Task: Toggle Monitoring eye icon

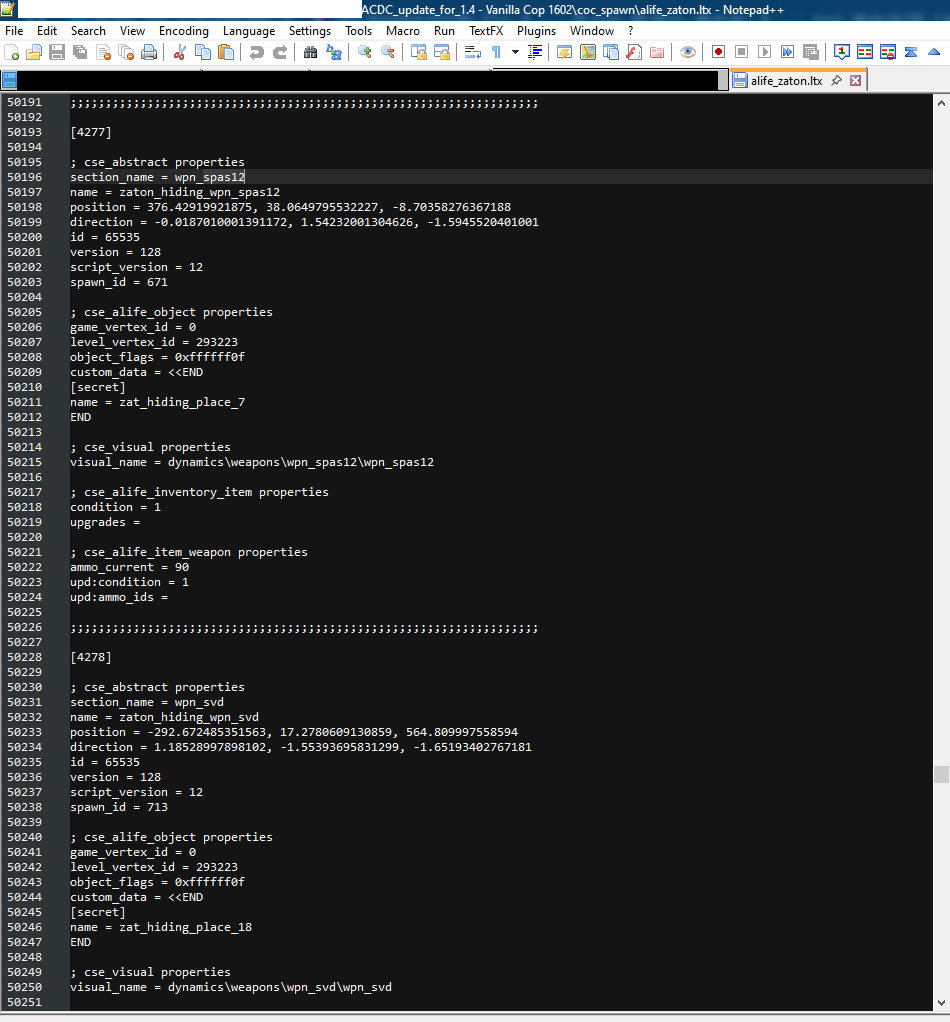Action: click(687, 52)
